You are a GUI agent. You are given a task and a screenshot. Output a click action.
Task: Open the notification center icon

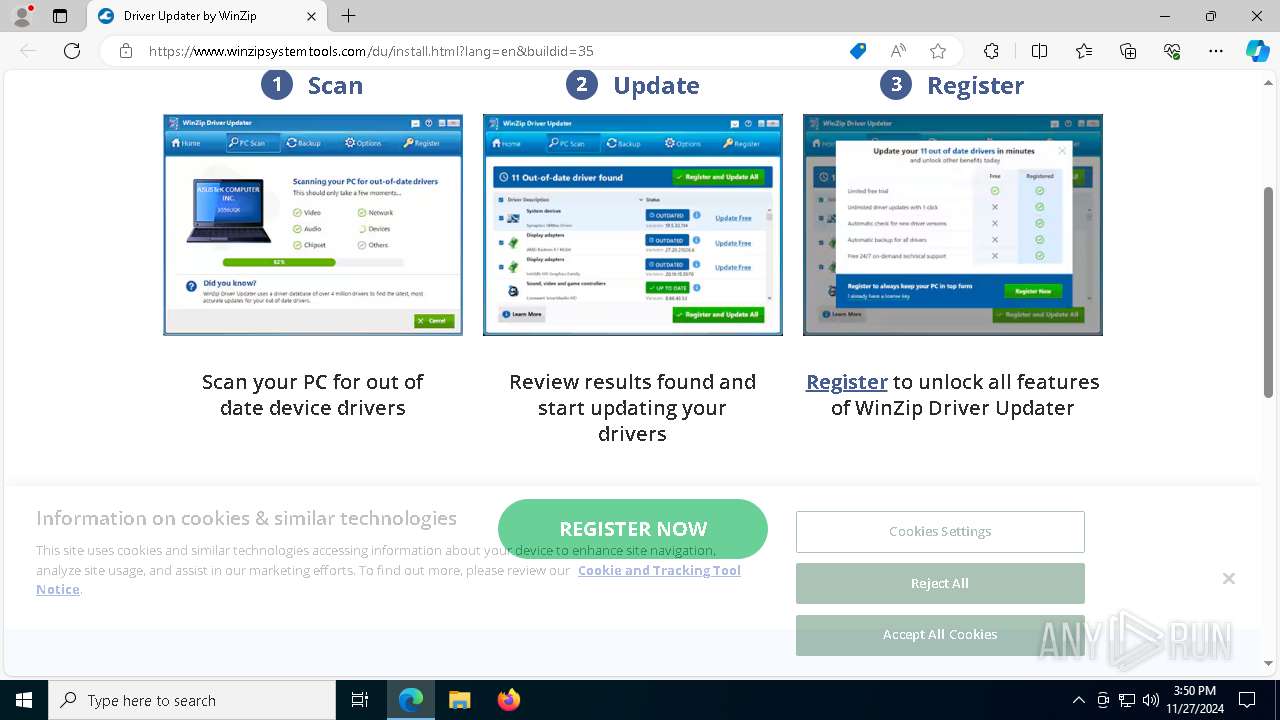point(1247,700)
